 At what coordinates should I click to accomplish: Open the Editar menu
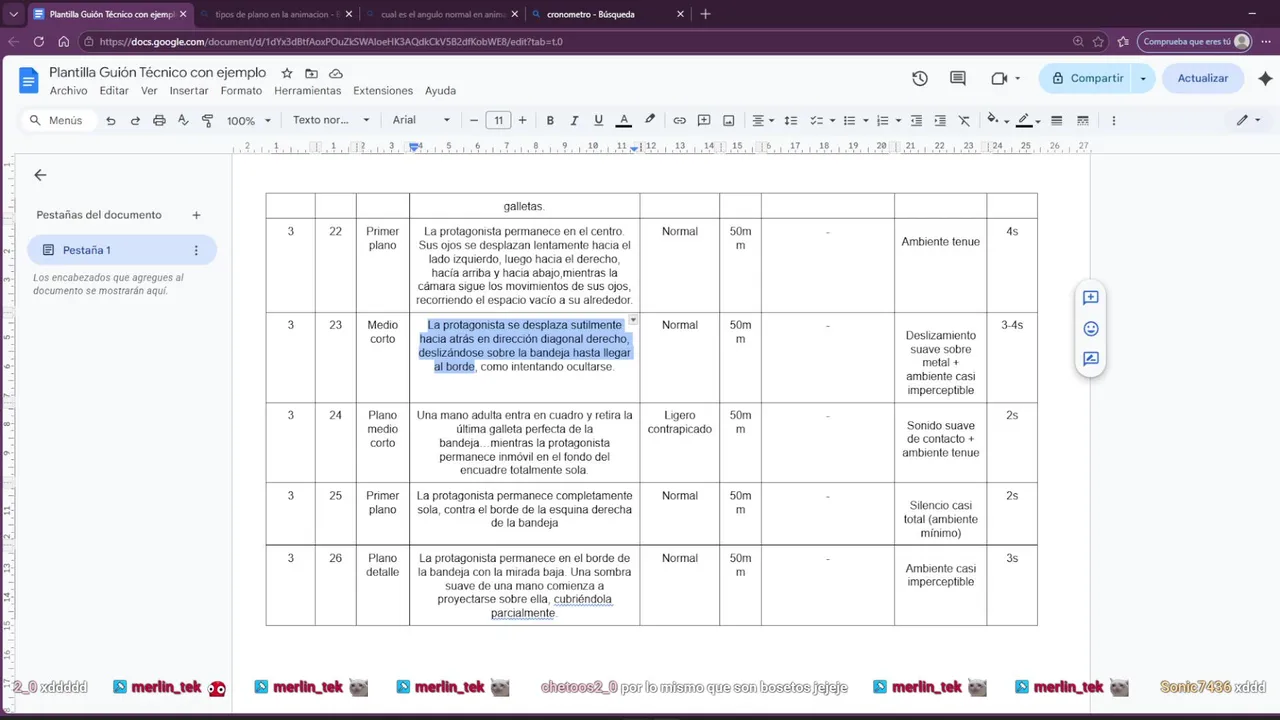point(114,91)
